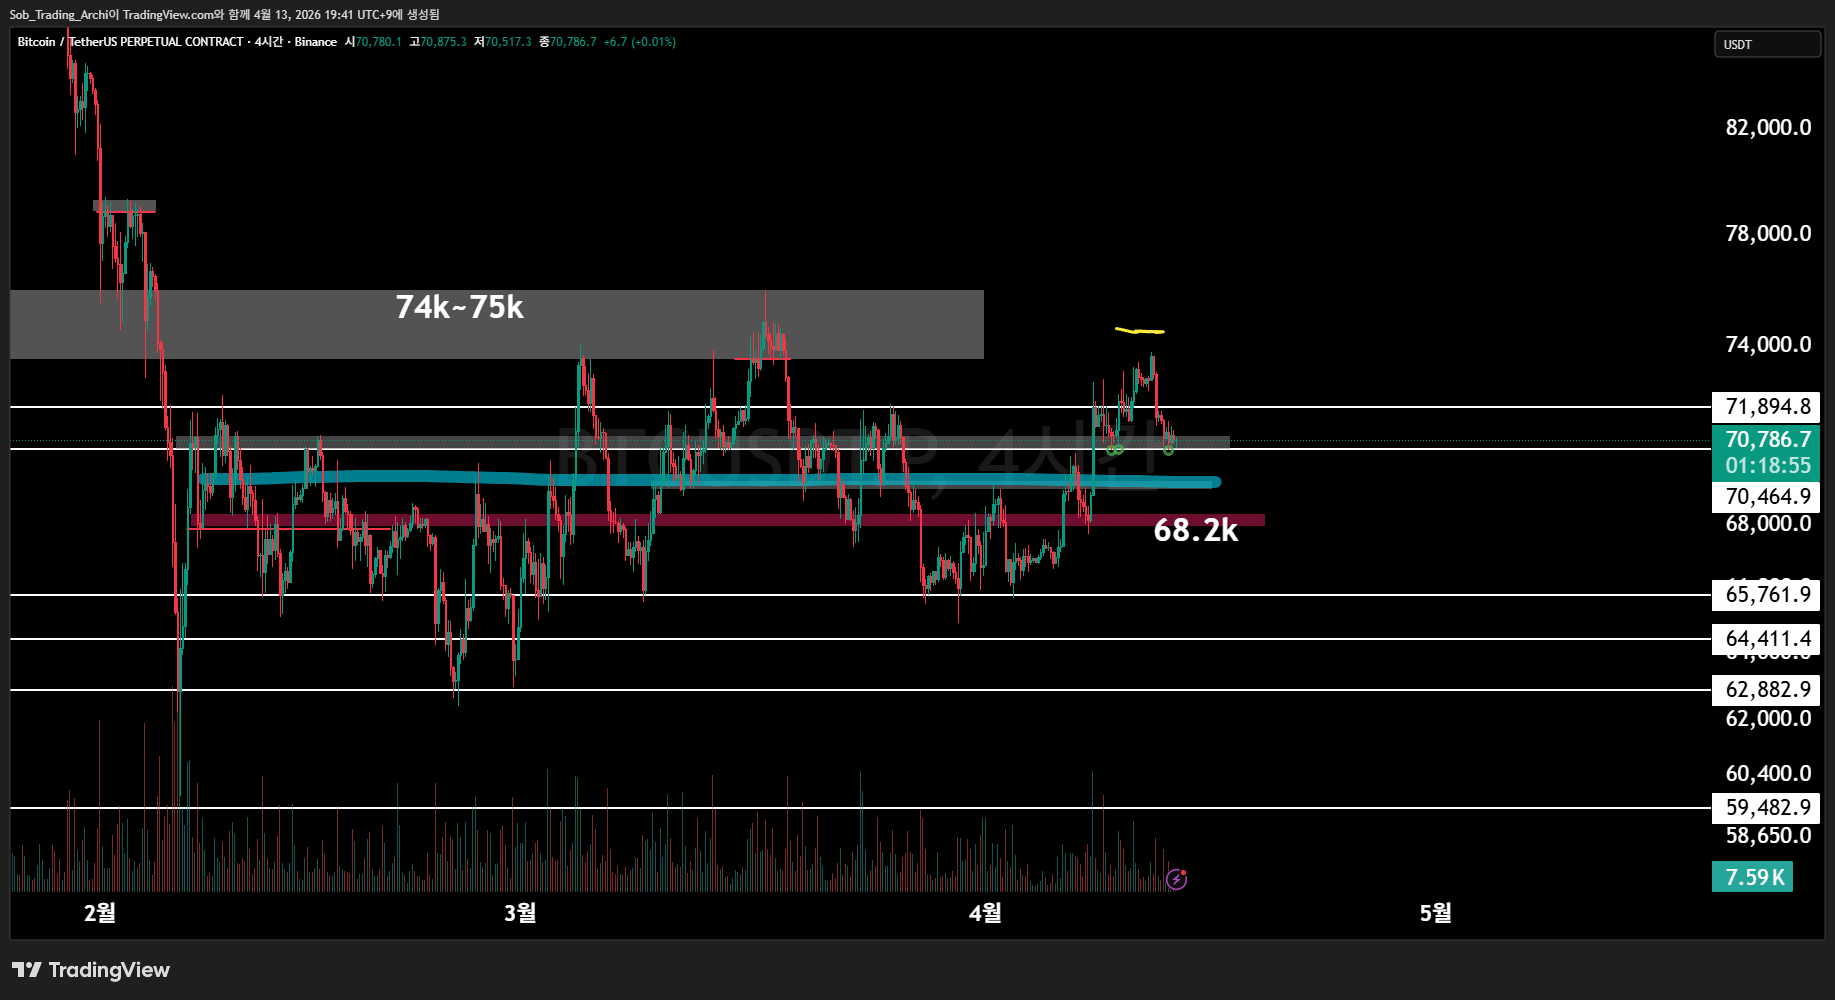The image size is (1835, 1000).
Task: Click the 74k~75k zone label
Action: (459, 307)
